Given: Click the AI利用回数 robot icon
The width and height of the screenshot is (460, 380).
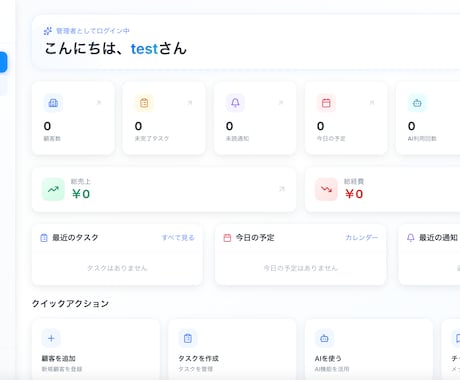Looking at the screenshot, I should (x=417, y=103).
